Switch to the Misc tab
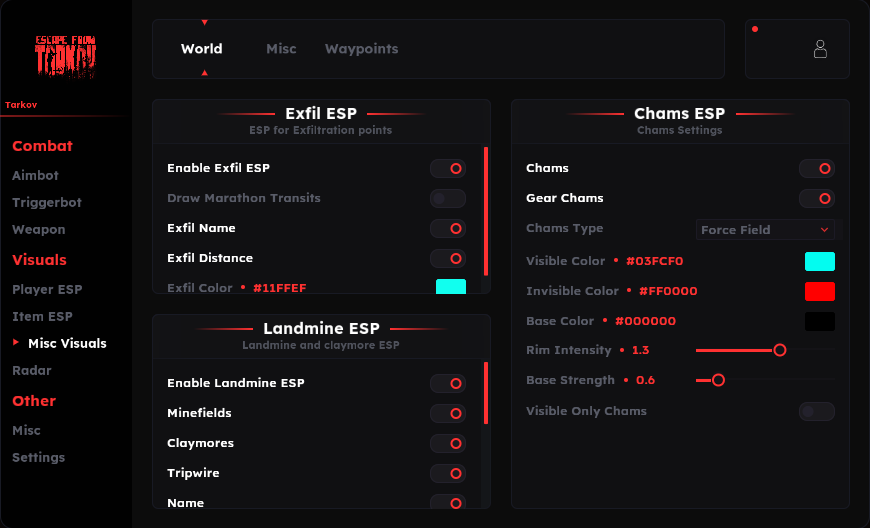Screen dimensions: 870x528 pos(281,49)
